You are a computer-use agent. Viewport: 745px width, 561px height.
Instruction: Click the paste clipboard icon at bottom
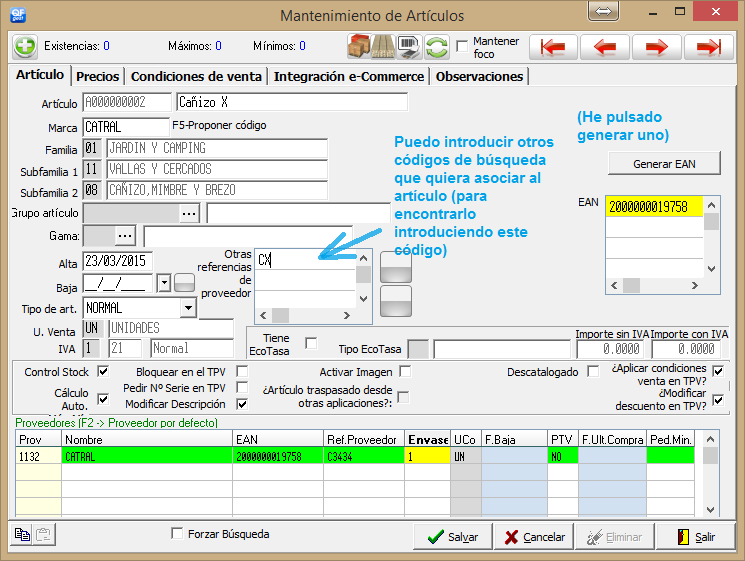[x=44, y=534]
